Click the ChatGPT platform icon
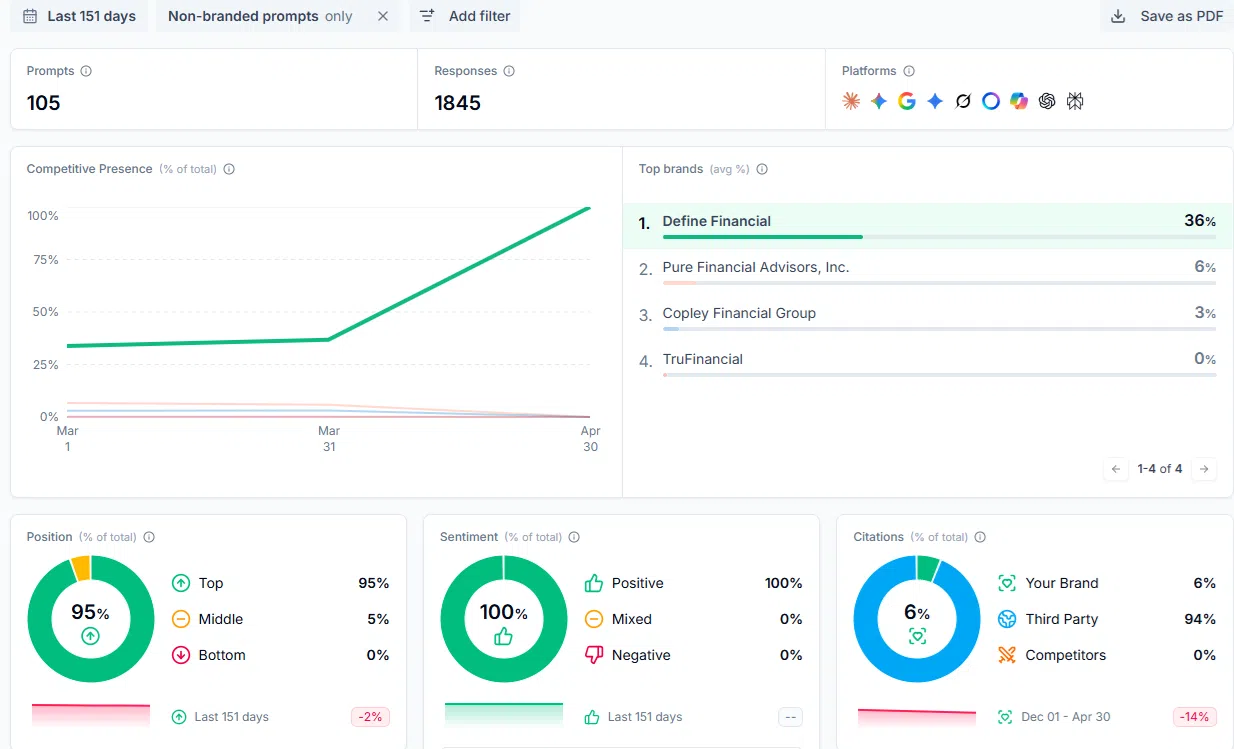1234x749 pixels. [1047, 101]
